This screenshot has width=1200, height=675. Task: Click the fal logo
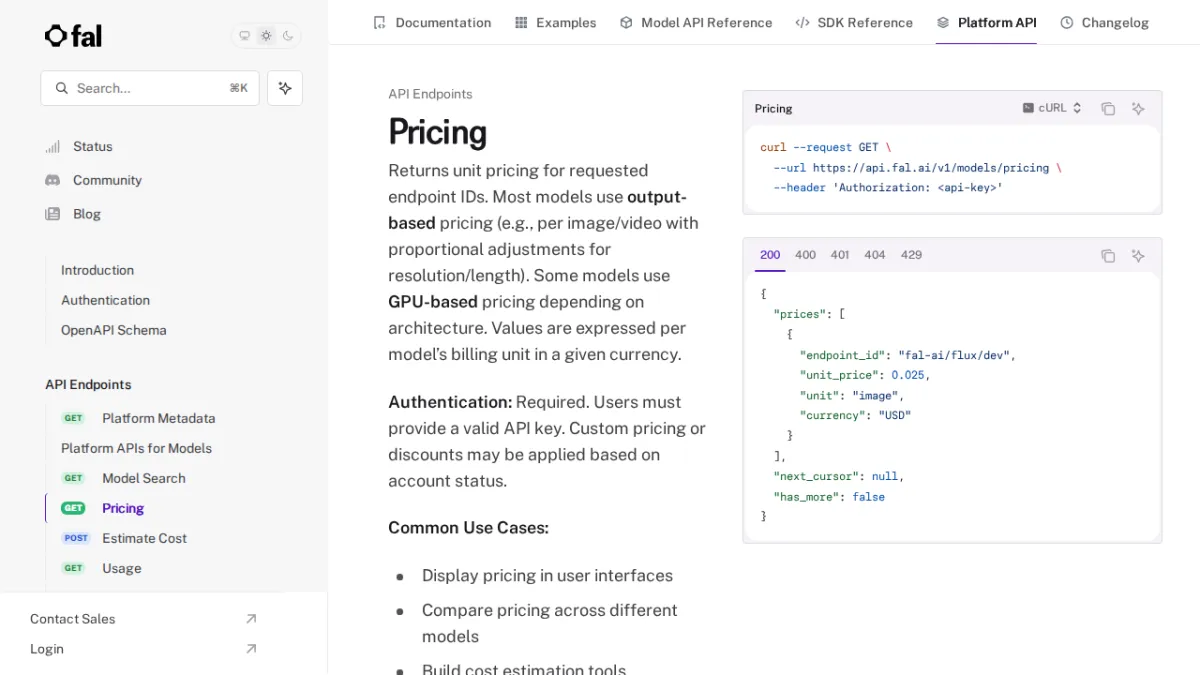pos(73,36)
